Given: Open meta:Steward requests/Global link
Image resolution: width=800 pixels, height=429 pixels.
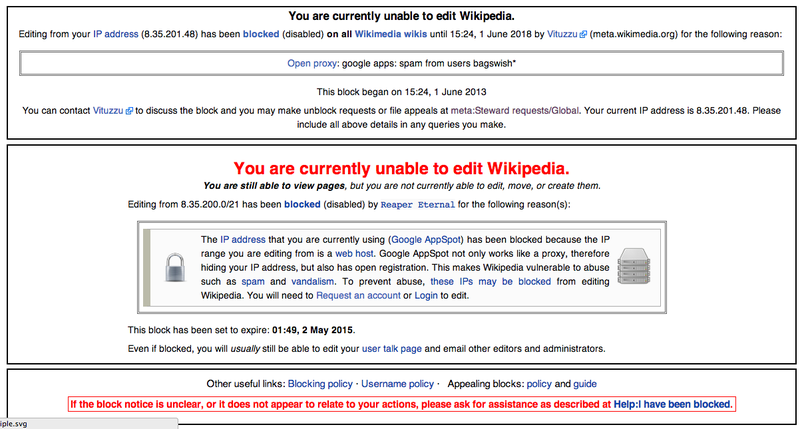Looking at the screenshot, I should 515,111.
